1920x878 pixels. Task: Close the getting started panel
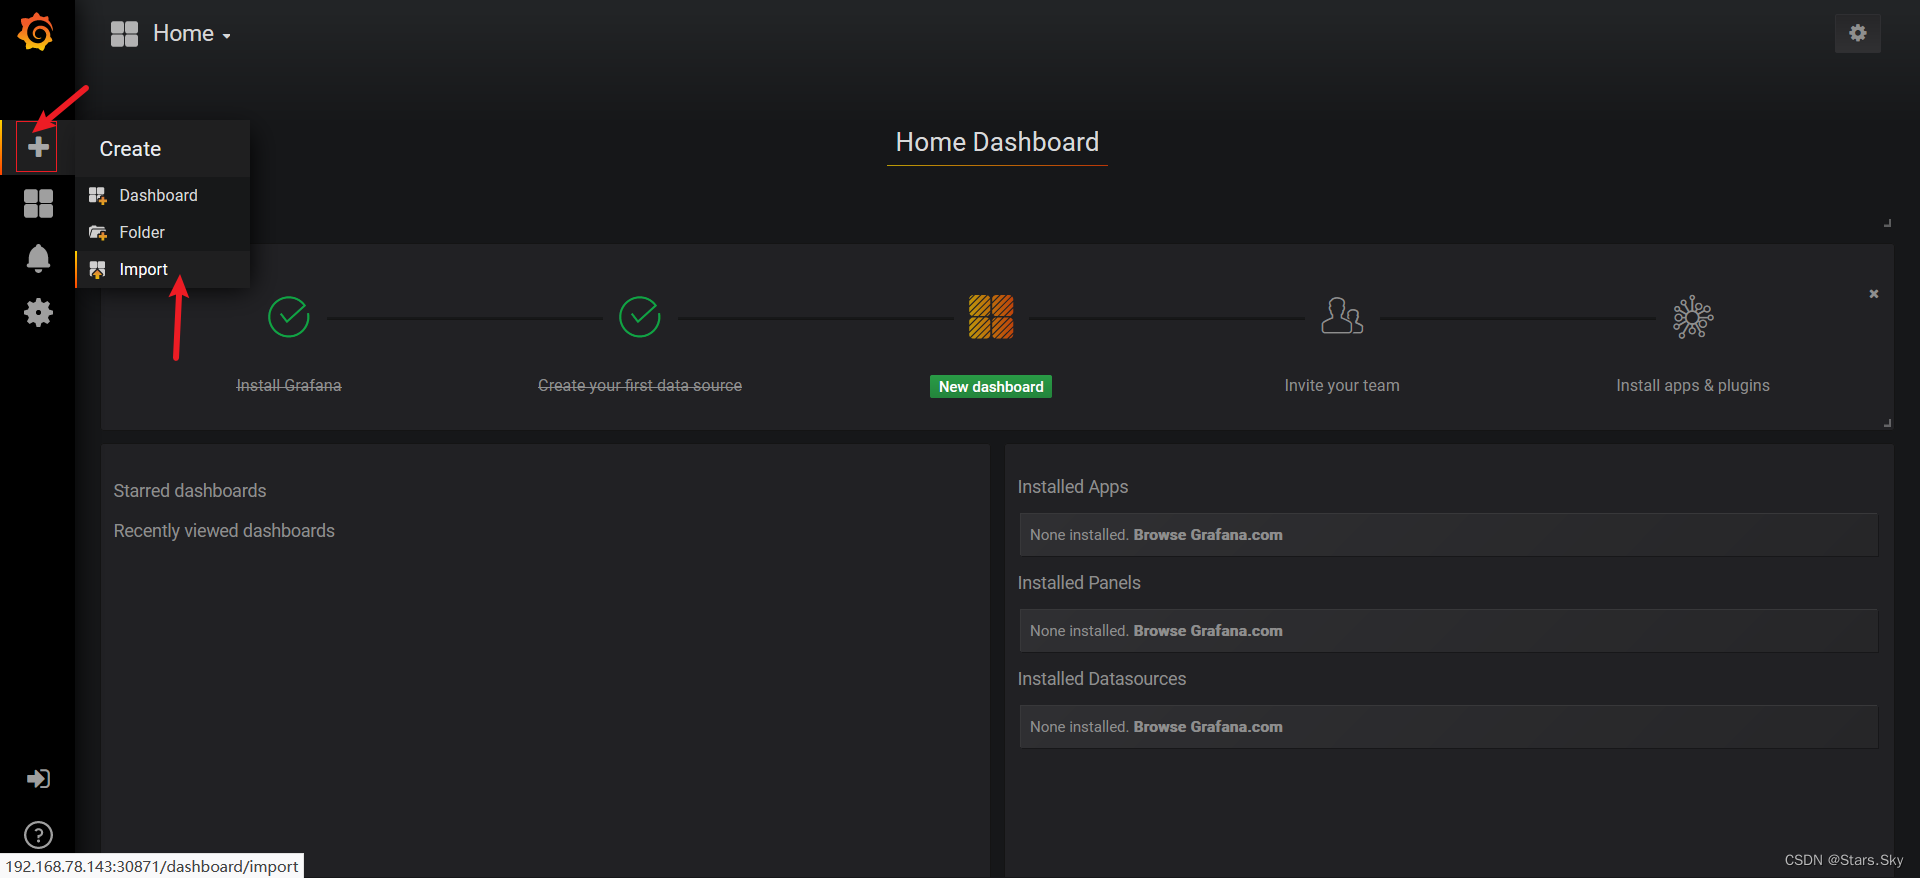(x=1874, y=294)
